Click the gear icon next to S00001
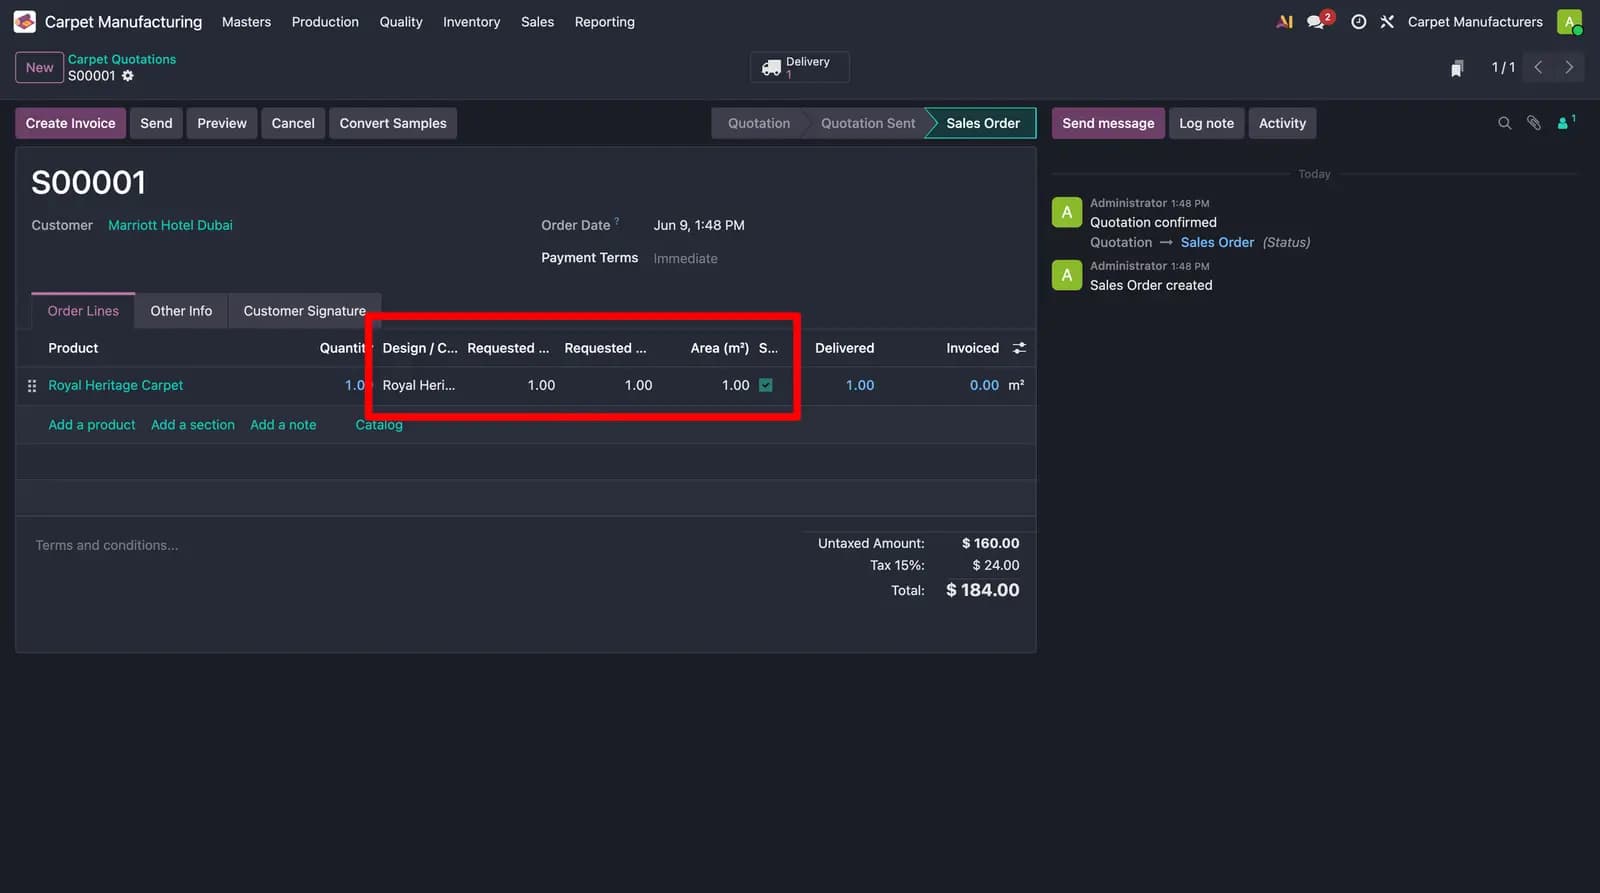Viewport: 1600px width, 893px height. click(x=128, y=76)
